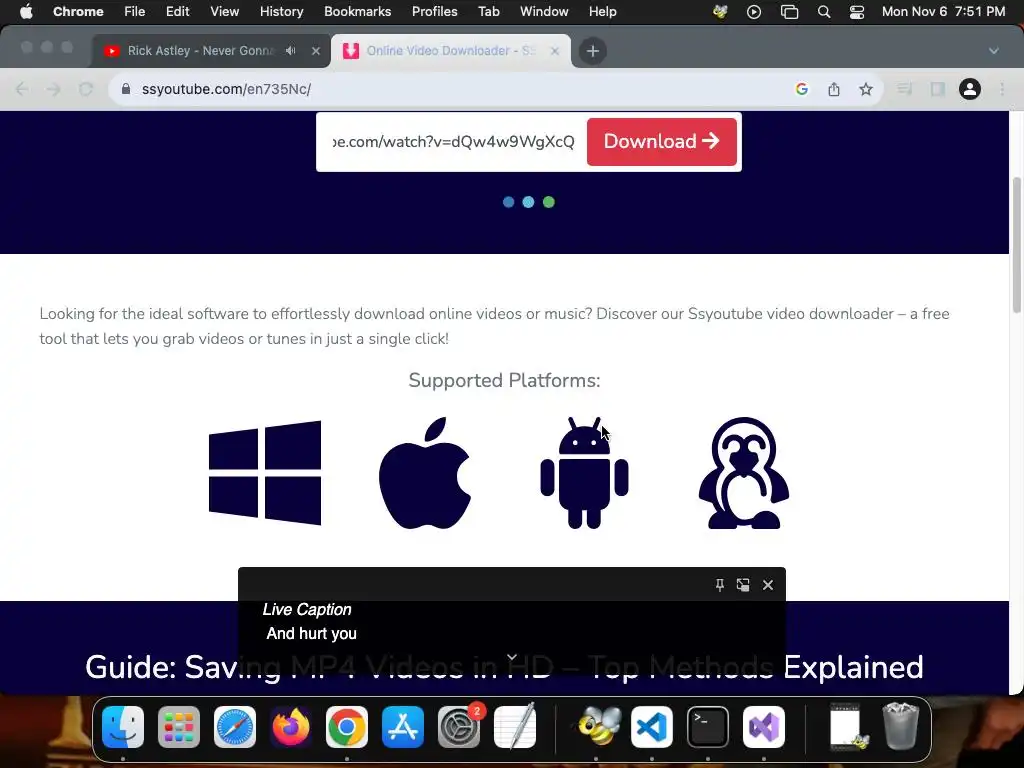Open Finder from the Dock
This screenshot has height=768, width=1024.
123,727
